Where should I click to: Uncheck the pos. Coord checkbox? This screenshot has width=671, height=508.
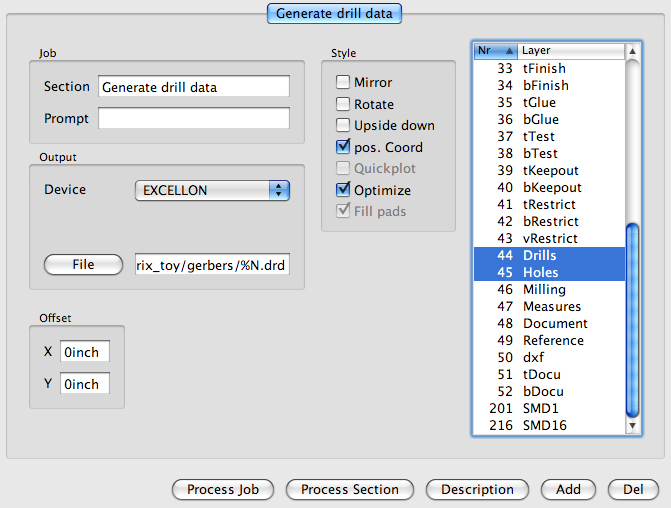pos(343,147)
